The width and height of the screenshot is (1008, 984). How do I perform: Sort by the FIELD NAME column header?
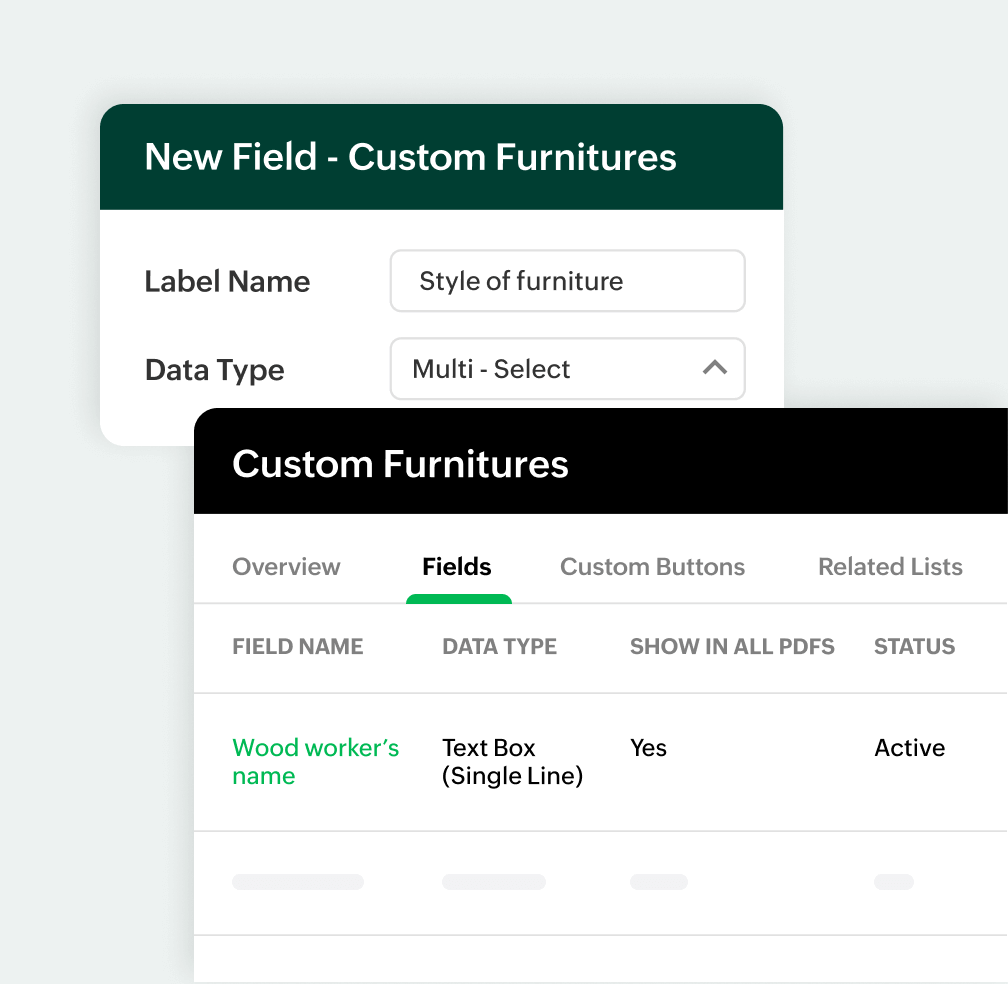[297, 646]
